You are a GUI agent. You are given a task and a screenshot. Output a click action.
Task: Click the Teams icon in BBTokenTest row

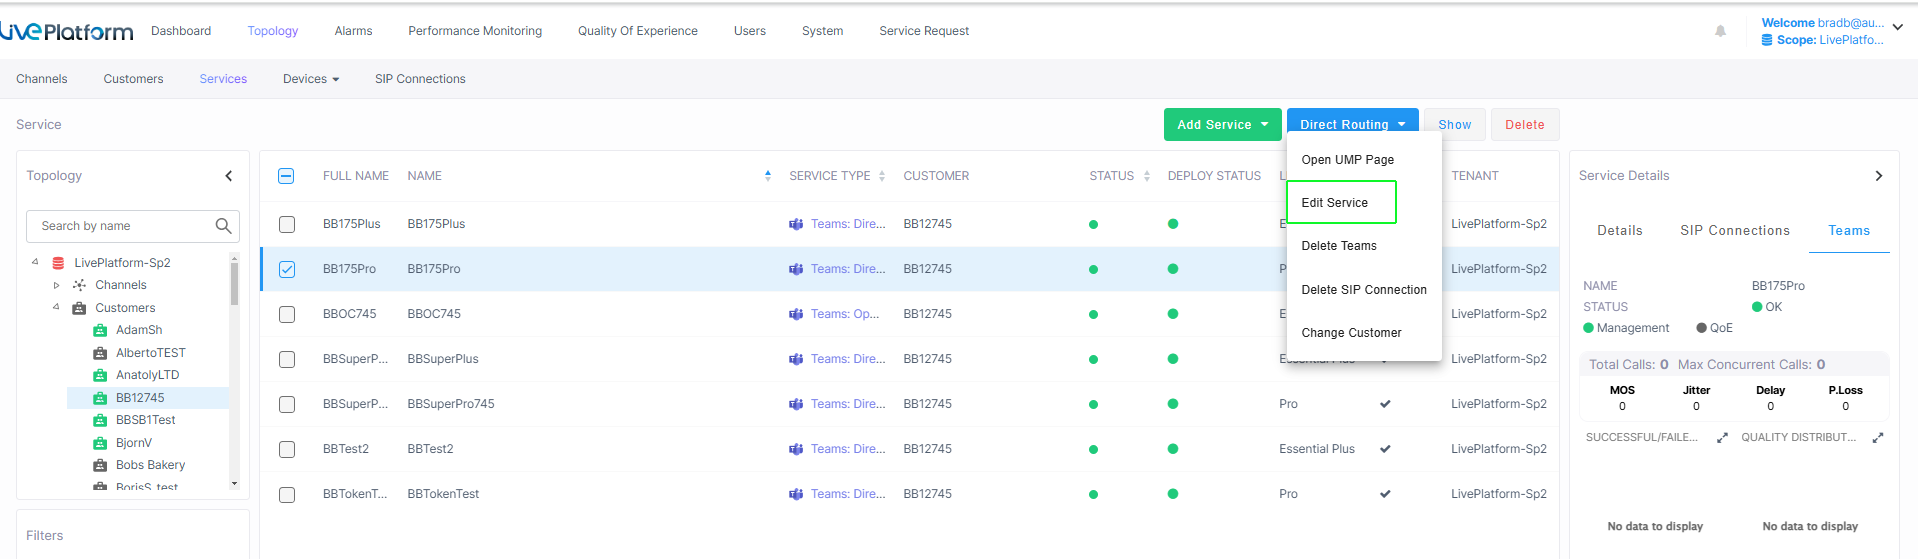click(x=796, y=494)
